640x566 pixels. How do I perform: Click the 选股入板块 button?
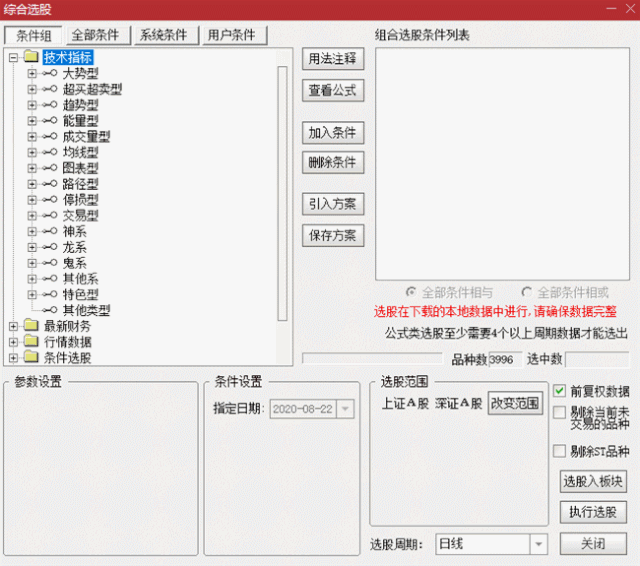(593, 482)
